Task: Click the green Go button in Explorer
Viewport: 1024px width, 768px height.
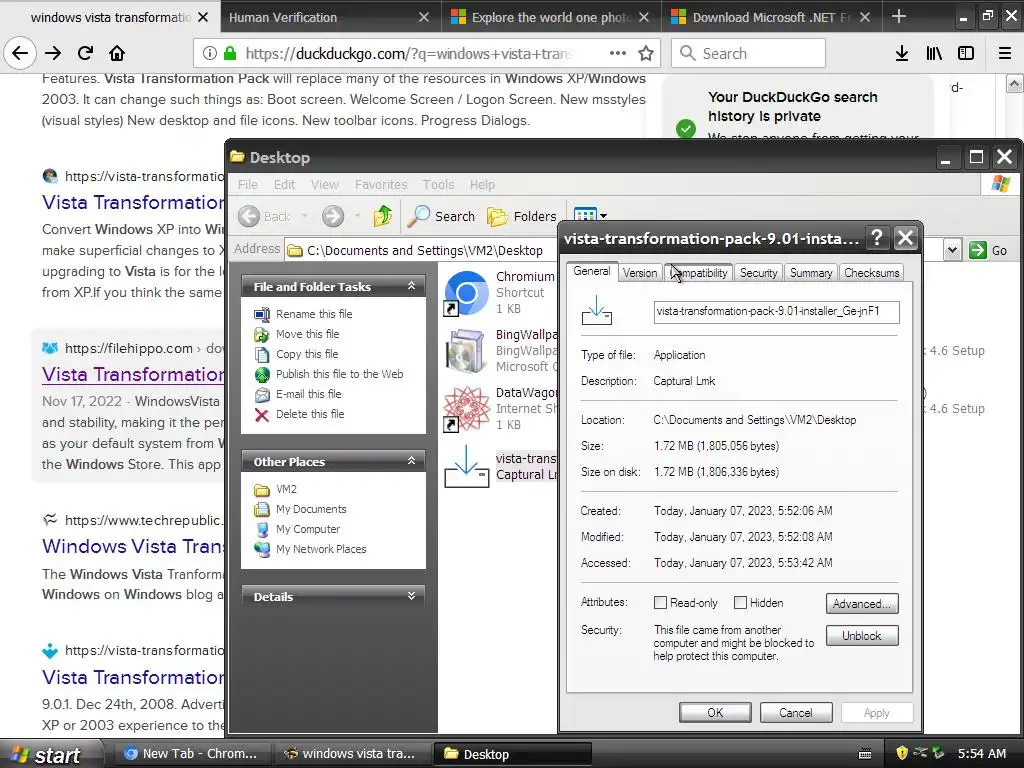Action: pos(988,250)
